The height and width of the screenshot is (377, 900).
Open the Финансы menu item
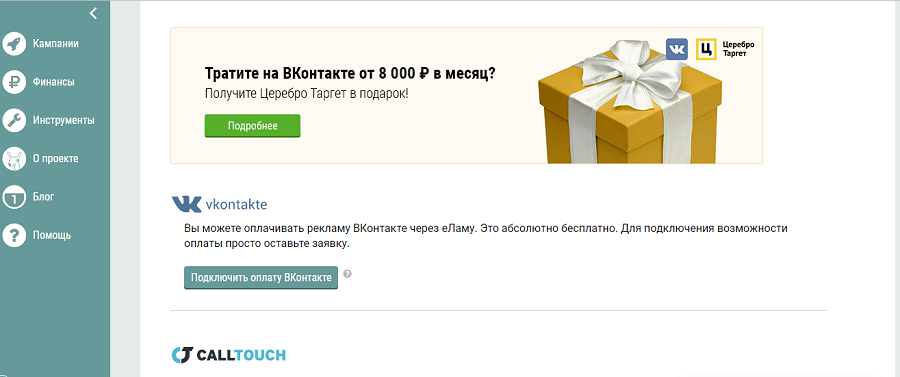click(53, 82)
